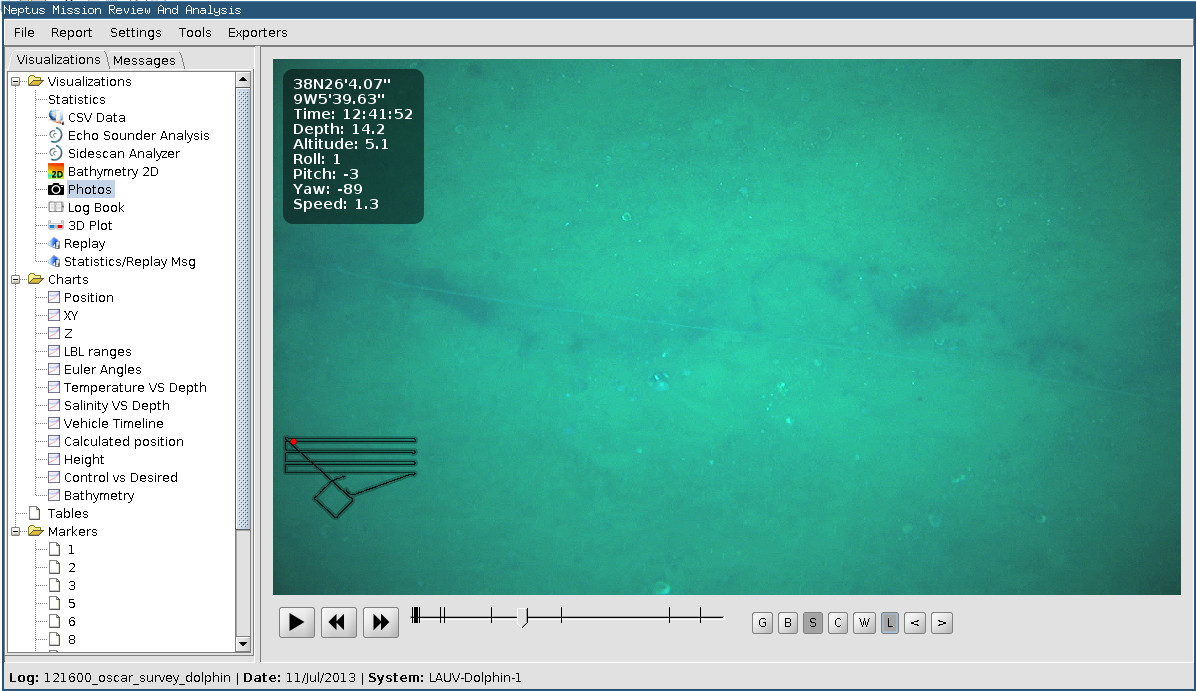Open the Settings menu
The height and width of the screenshot is (691, 1196).
136,33
